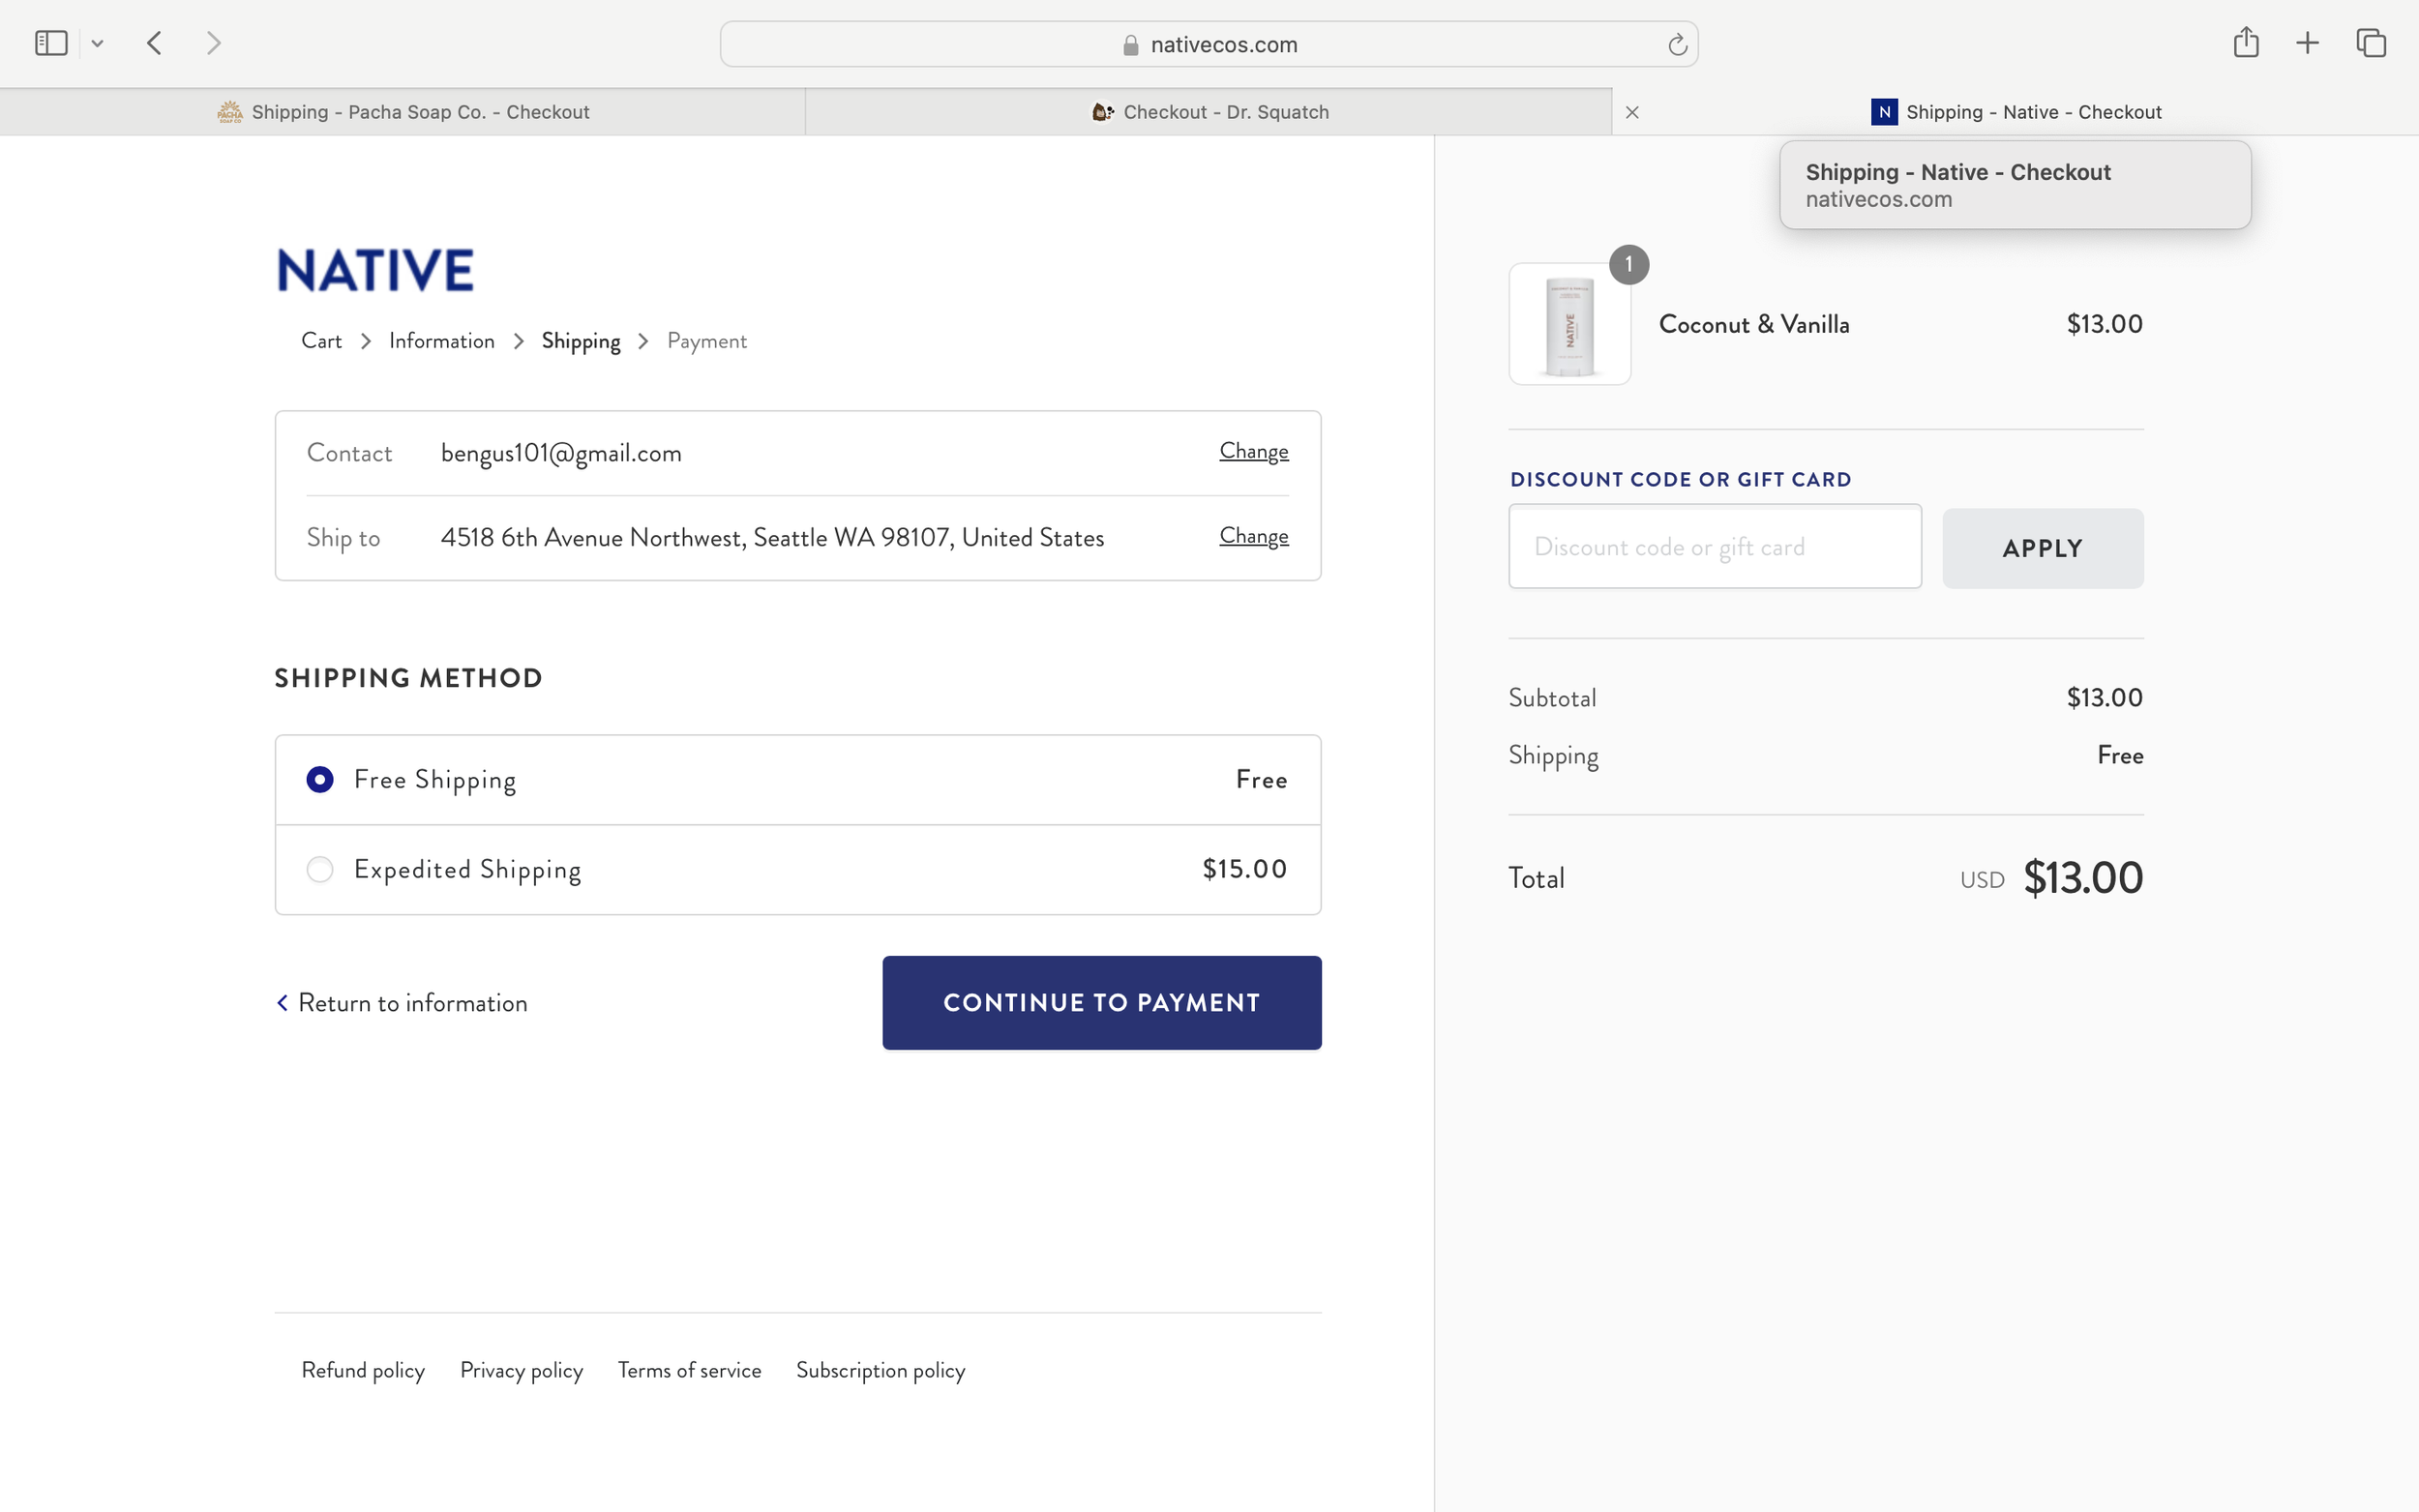Select Expedited Shipping for $15.00
This screenshot has height=1512, width=2419.
(x=467, y=869)
